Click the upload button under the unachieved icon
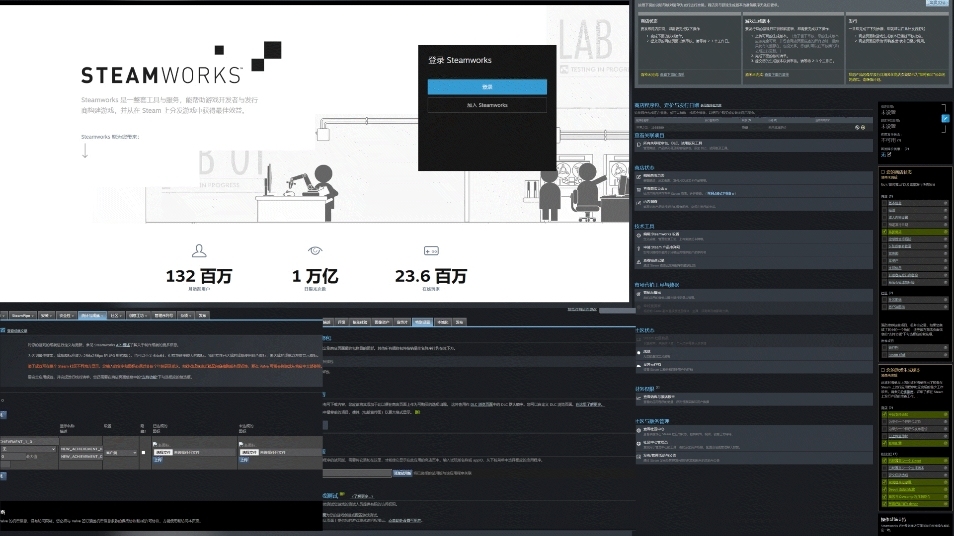The image size is (954, 536). (244, 460)
